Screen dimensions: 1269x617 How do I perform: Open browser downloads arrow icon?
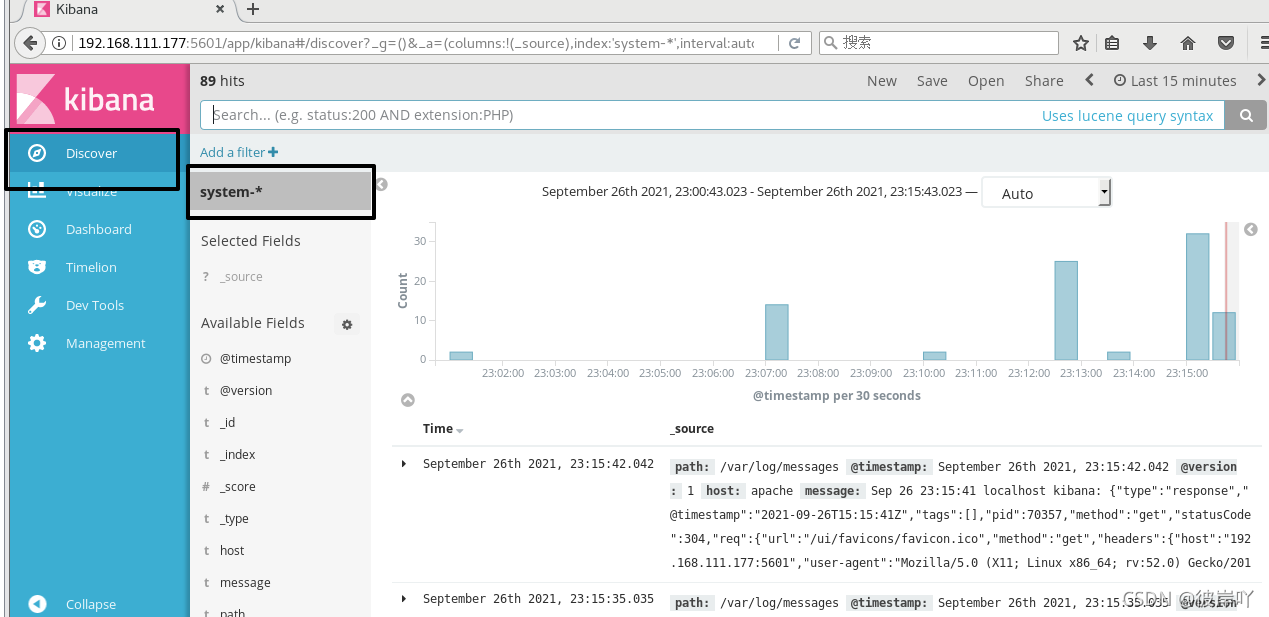(1150, 43)
